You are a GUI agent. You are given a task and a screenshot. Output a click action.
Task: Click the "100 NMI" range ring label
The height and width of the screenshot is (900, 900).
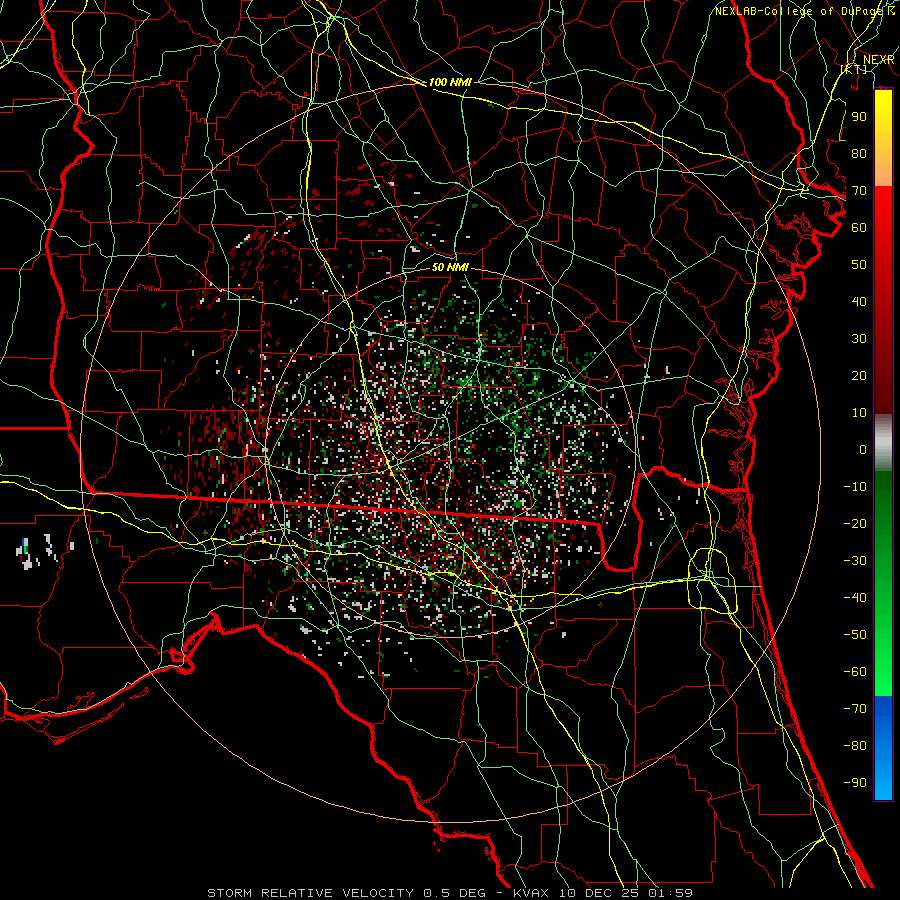coord(450,82)
